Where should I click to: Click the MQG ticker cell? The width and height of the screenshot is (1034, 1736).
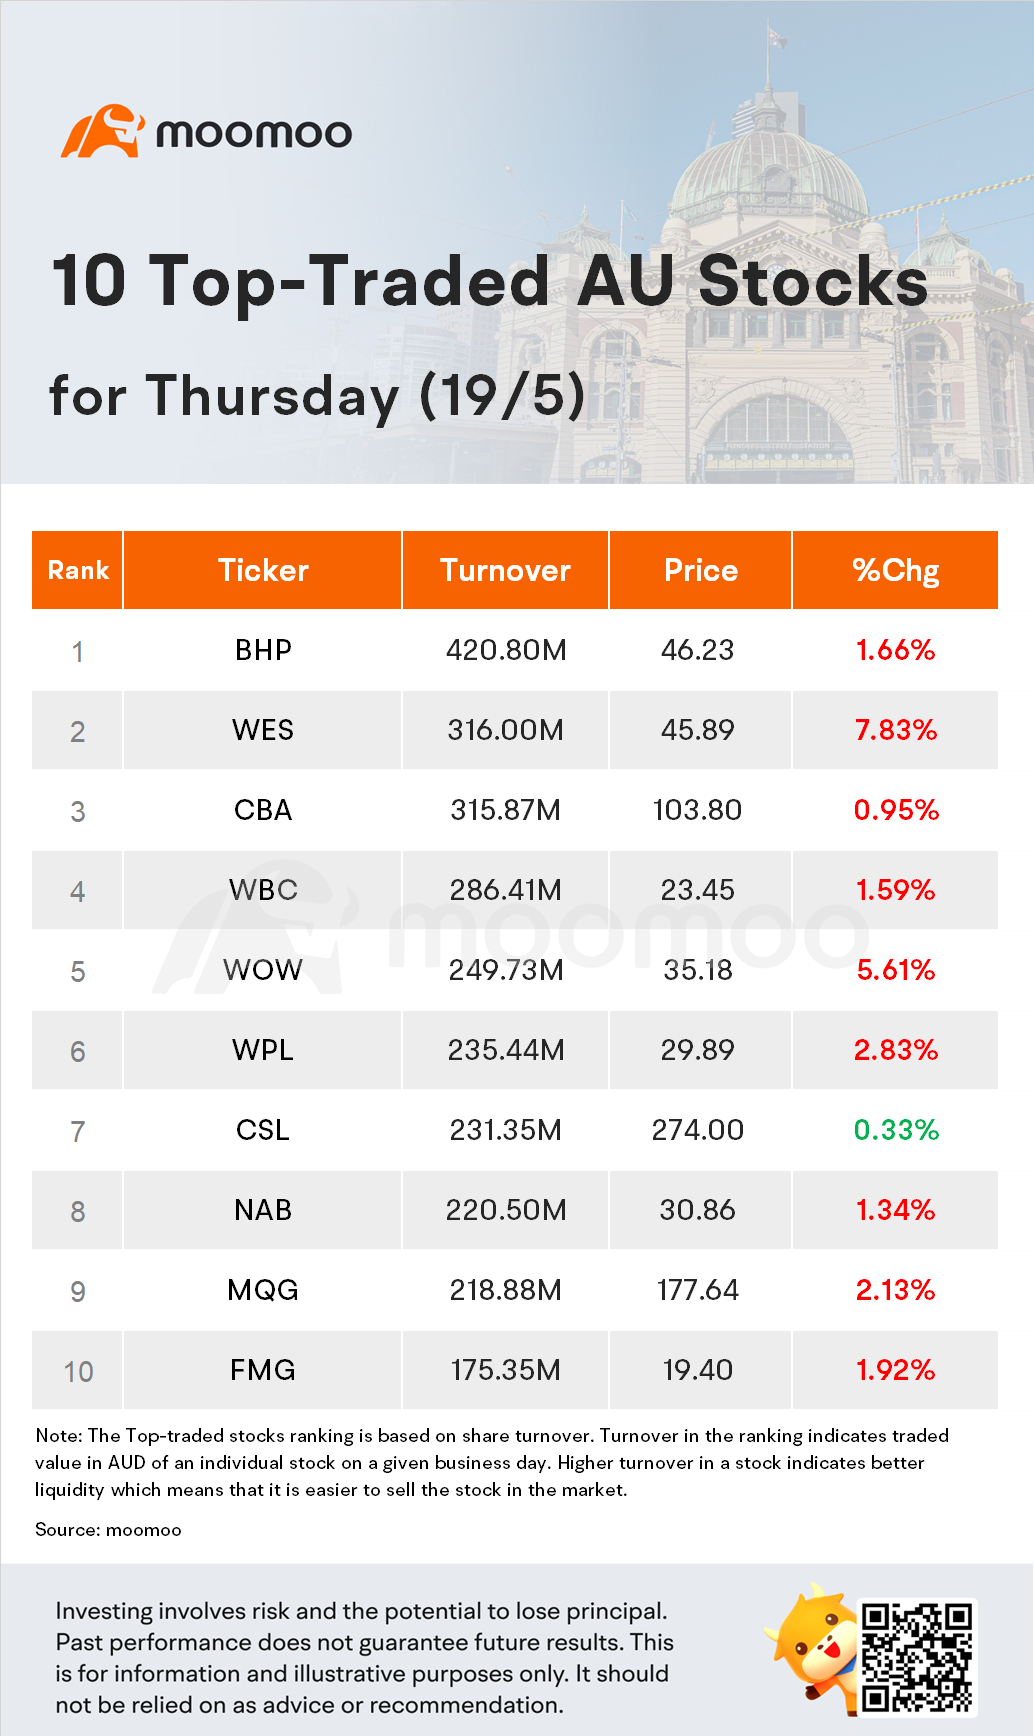(263, 1290)
